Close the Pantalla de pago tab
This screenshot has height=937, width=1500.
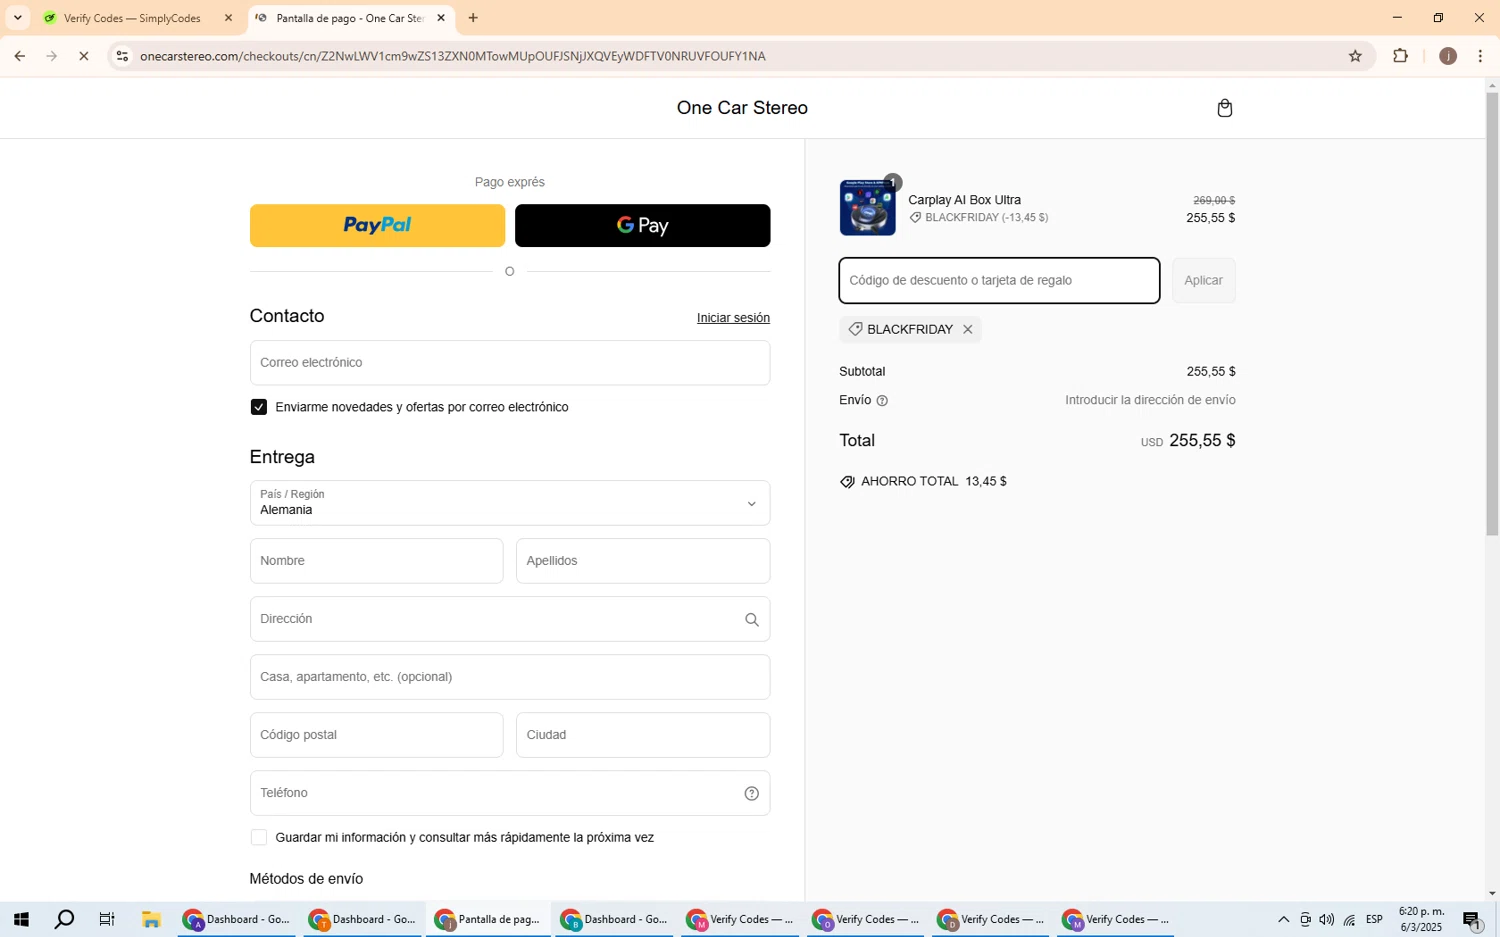point(441,18)
